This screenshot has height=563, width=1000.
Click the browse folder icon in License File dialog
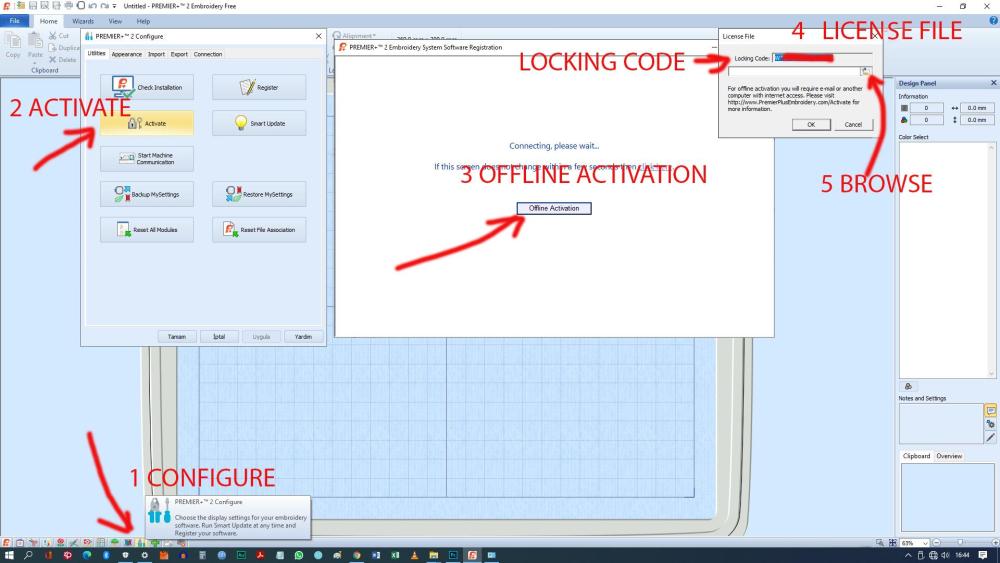point(866,71)
